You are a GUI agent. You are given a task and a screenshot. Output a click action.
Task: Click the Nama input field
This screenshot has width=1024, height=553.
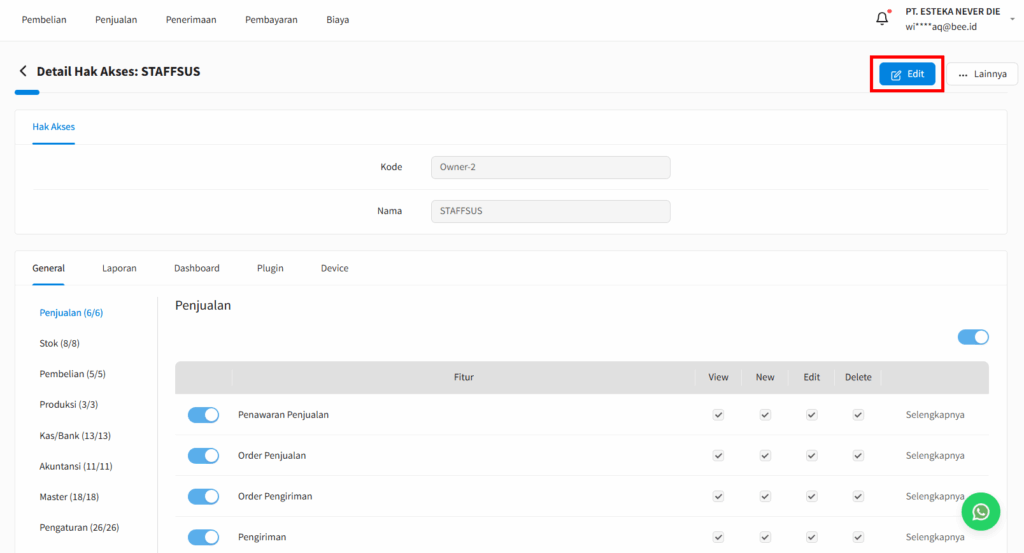550,211
